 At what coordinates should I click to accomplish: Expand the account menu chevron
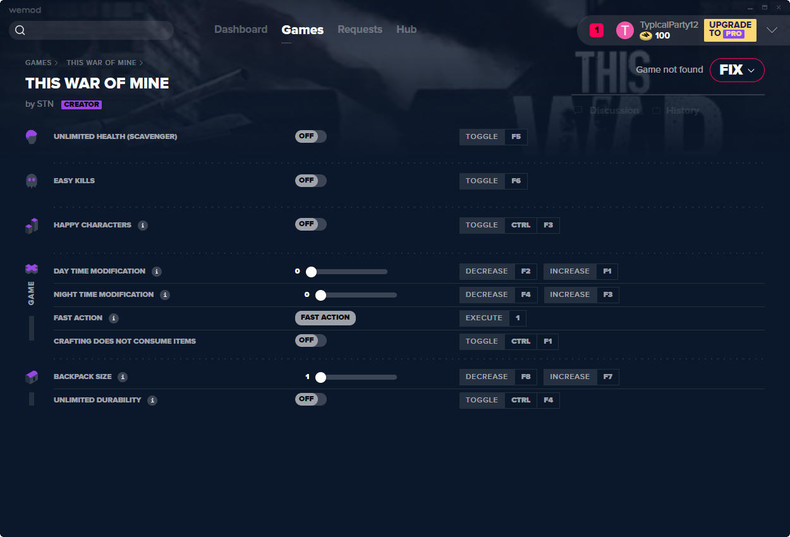771,30
